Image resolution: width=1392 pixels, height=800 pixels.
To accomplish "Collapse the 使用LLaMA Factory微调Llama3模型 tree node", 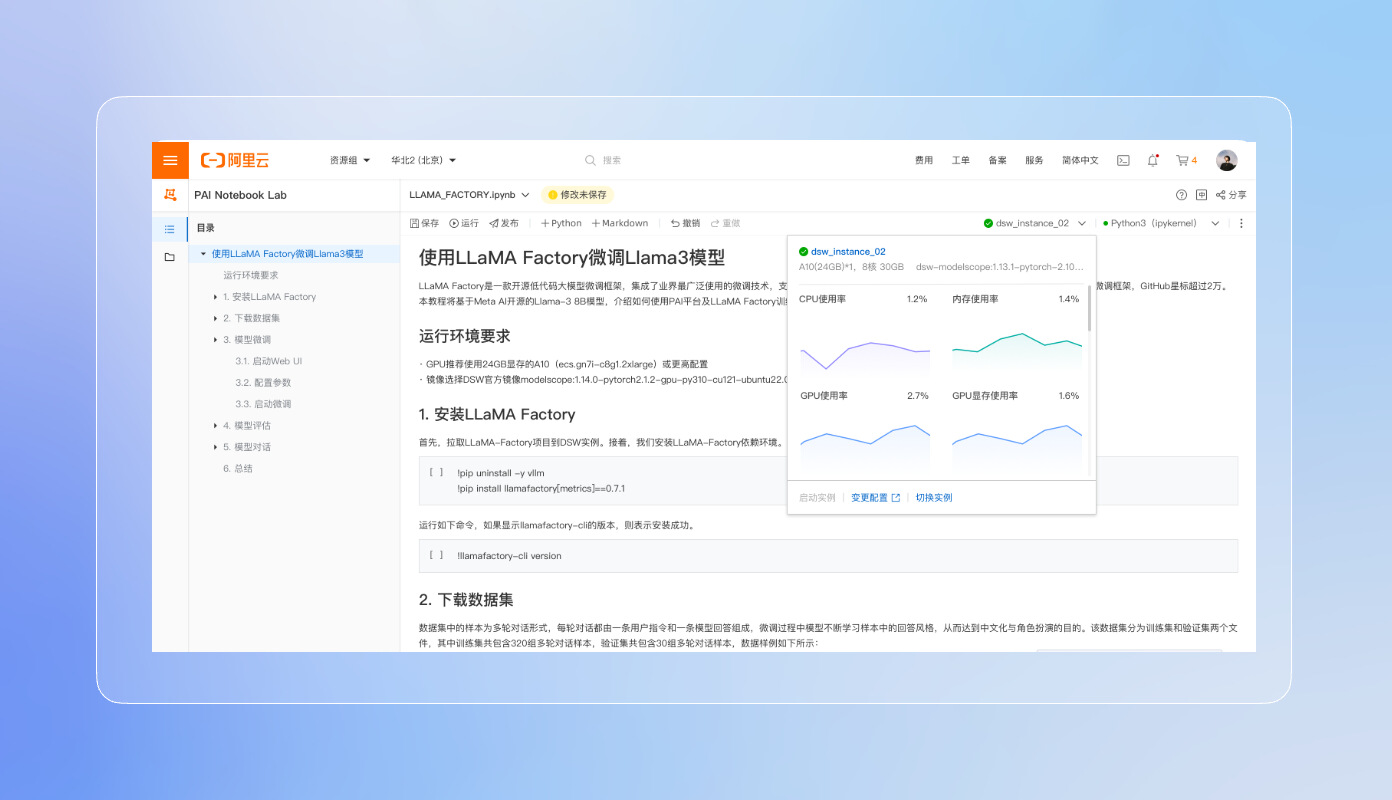I will (203, 254).
